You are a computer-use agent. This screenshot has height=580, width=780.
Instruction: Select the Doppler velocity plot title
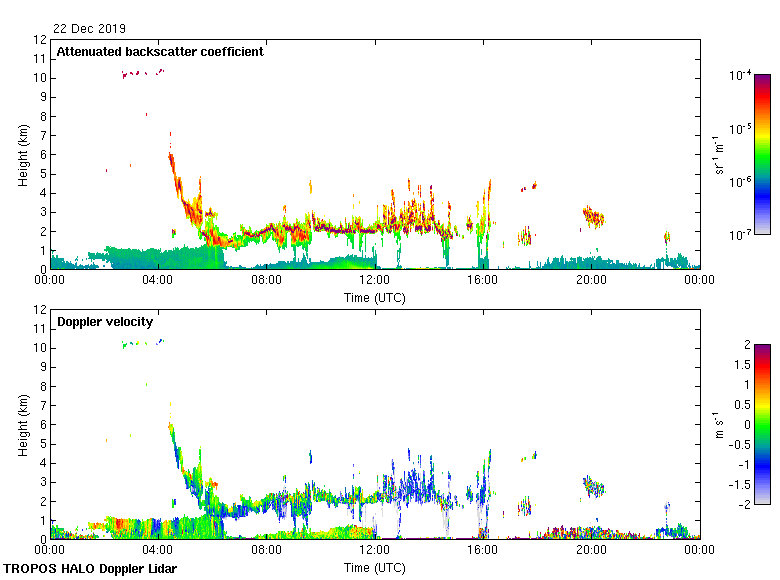point(105,322)
